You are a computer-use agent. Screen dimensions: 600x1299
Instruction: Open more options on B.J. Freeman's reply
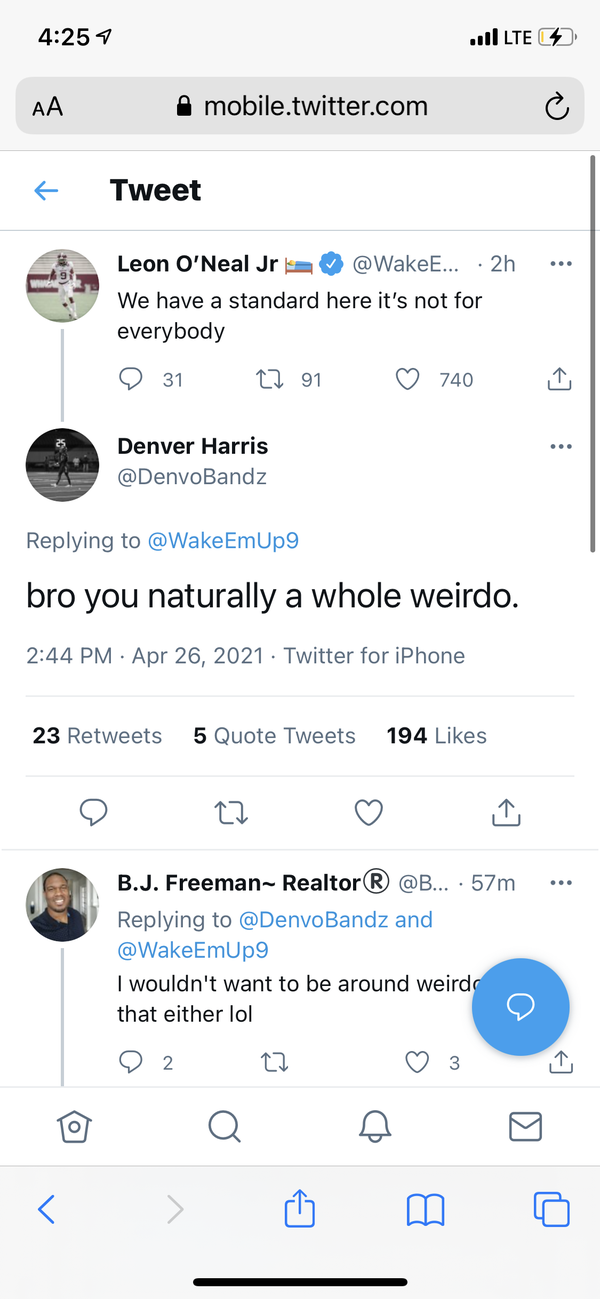point(561,883)
